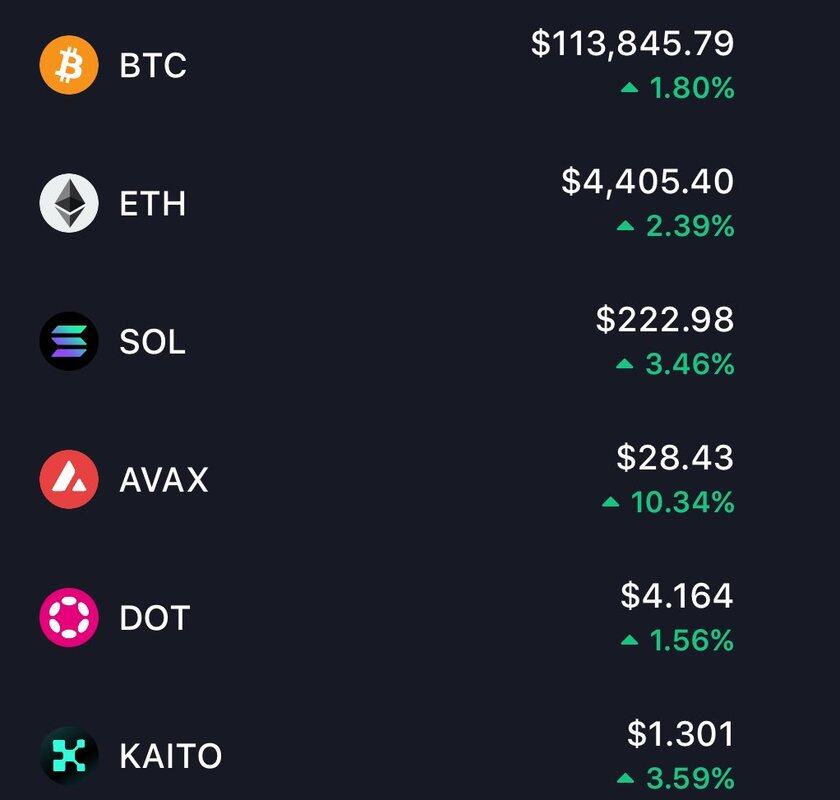Tap the Solana striped logo icon
Screen dimensions: 840x800
pos(69,341)
